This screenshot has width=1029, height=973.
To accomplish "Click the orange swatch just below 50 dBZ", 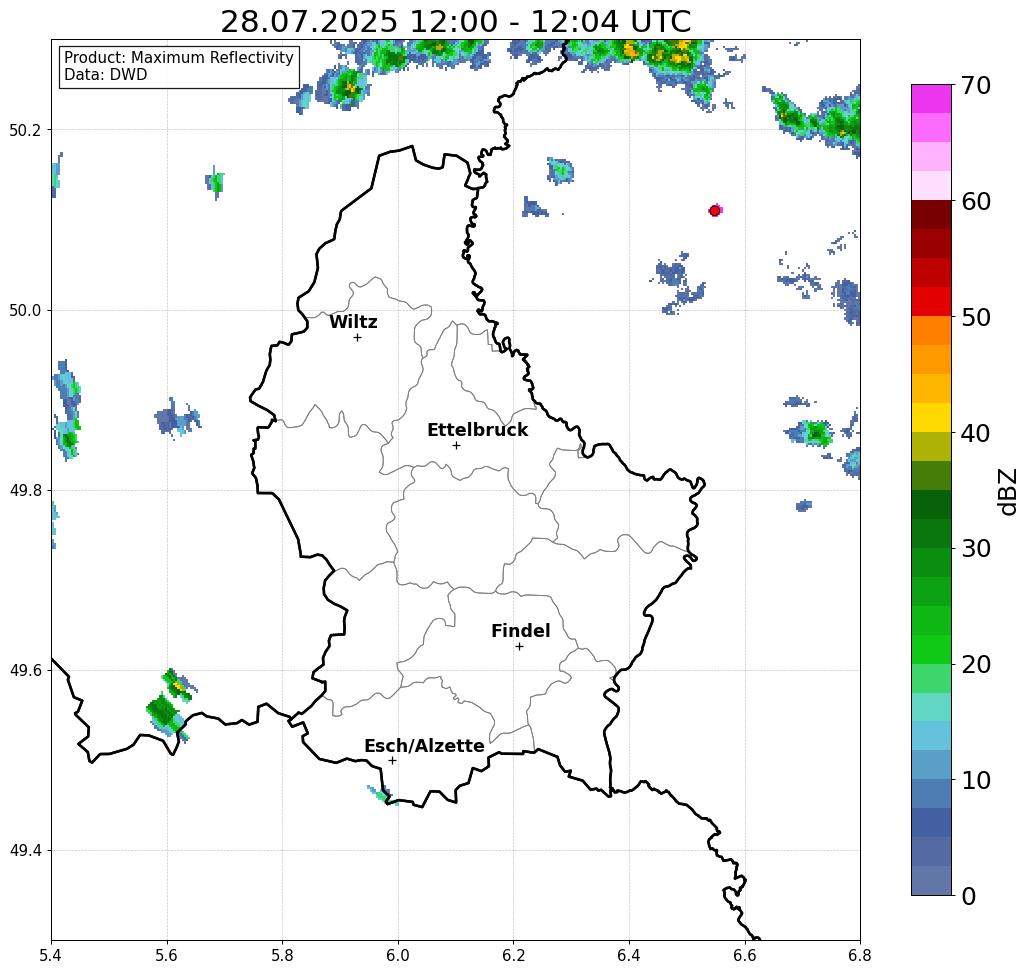I will pyautogui.click(x=931, y=331).
